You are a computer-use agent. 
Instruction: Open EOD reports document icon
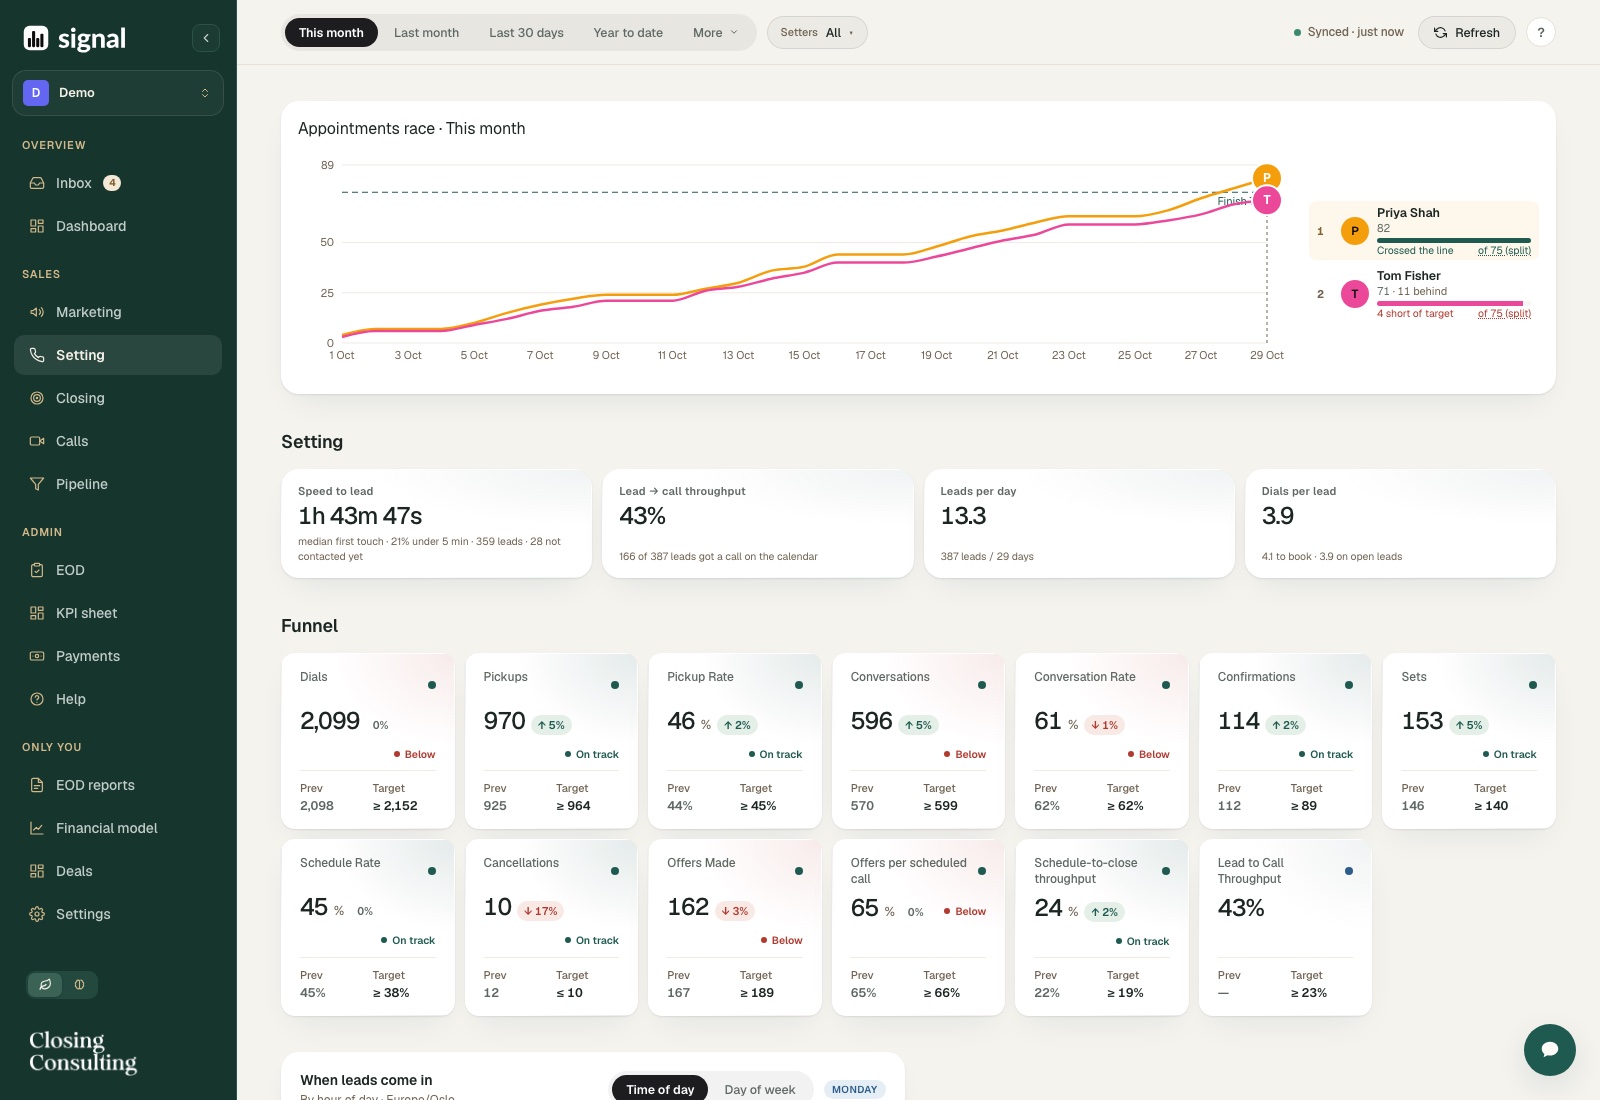click(37, 785)
